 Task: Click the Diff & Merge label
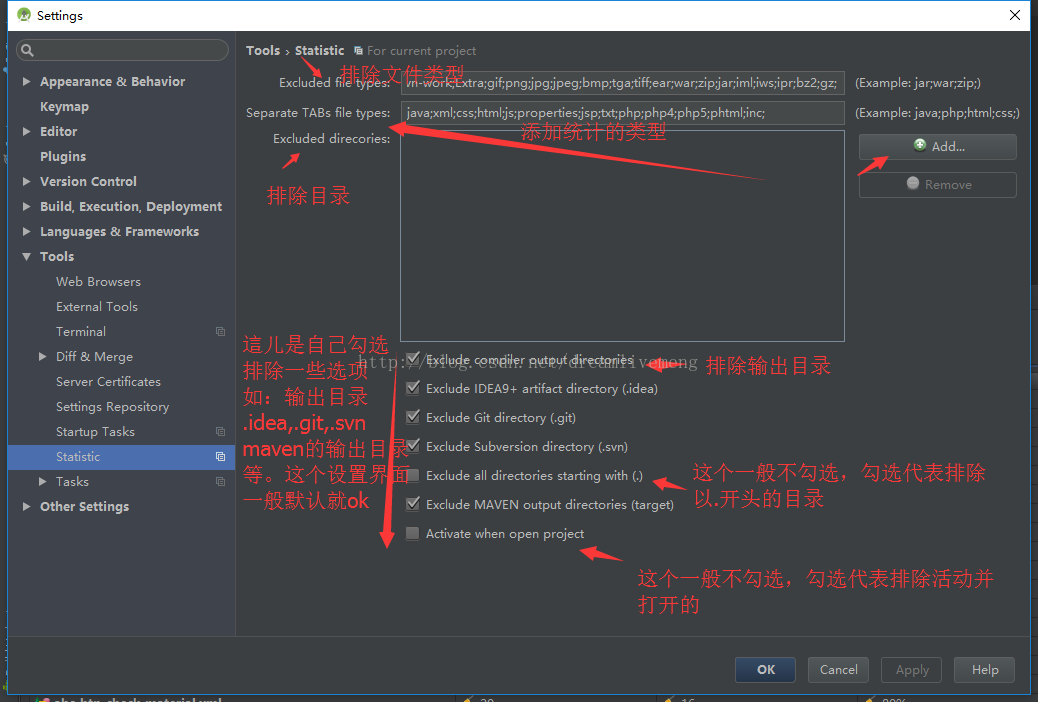click(94, 356)
